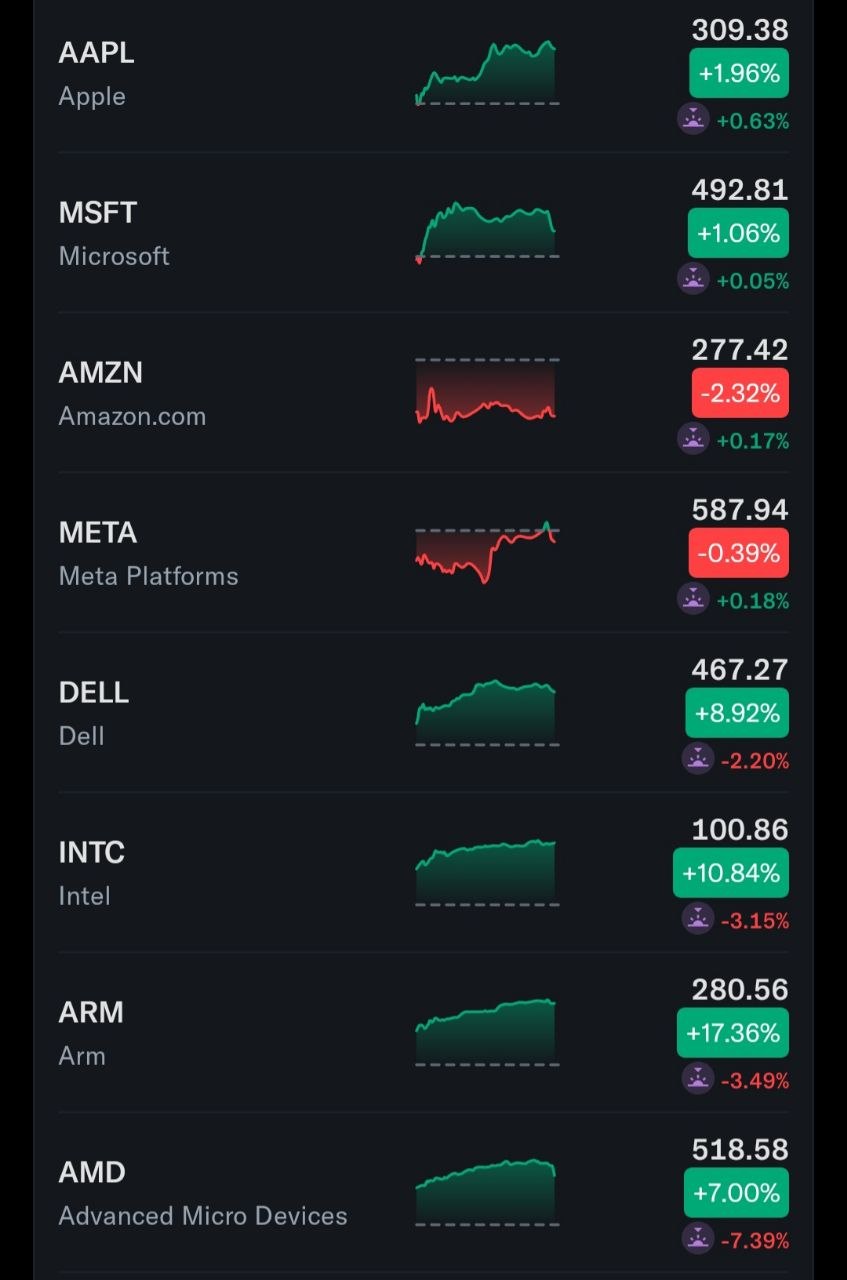Click the after-hours icon beside AMZN +0.17%

point(693,439)
